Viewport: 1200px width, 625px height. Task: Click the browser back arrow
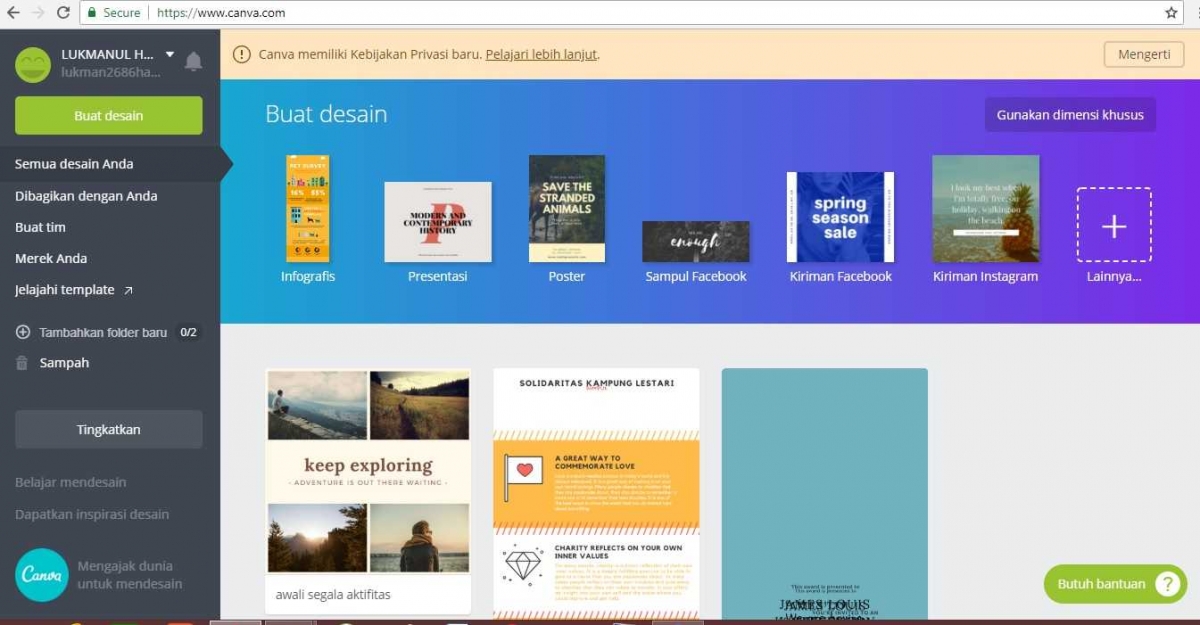click(x=13, y=13)
